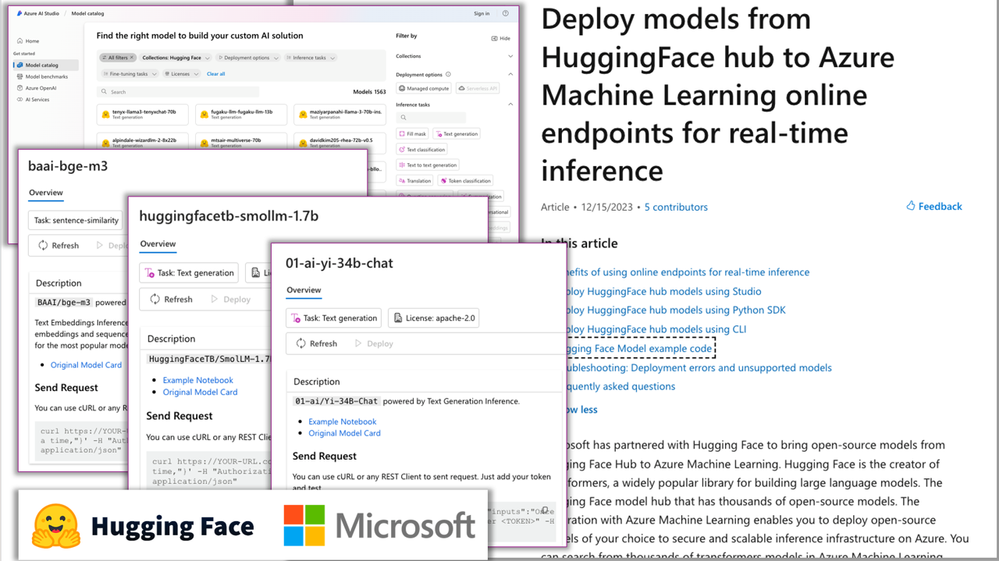Click Deploy in huggingfacetb-smollm-1.7b window

(x=231, y=299)
